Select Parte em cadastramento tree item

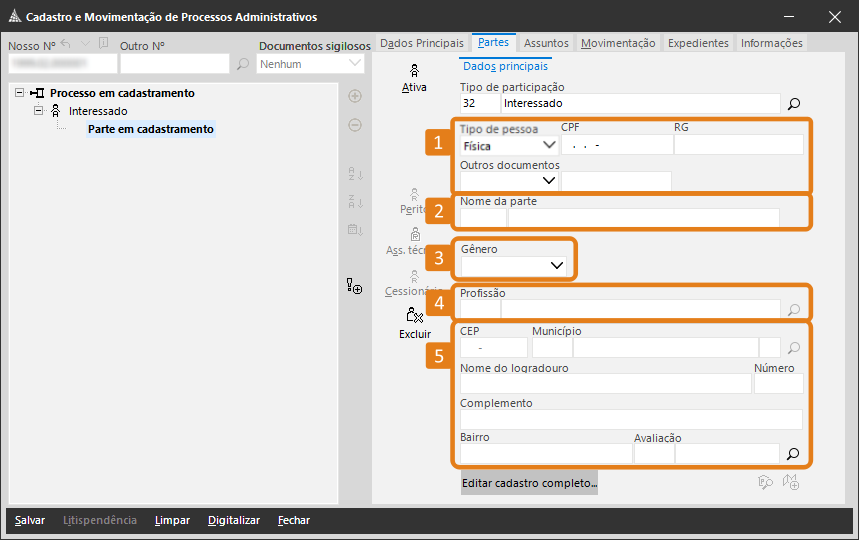tap(150, 129)
